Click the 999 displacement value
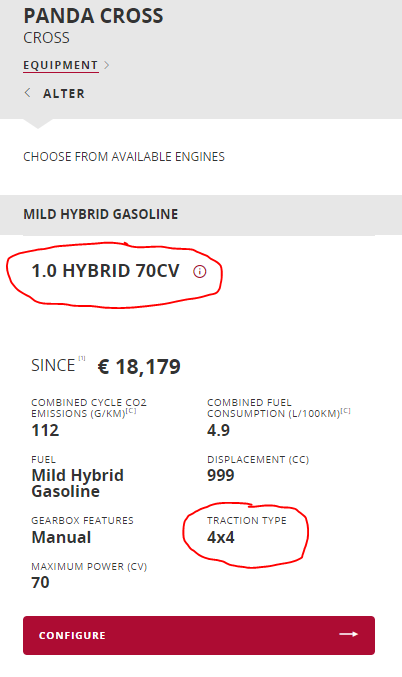 point(221,475)
